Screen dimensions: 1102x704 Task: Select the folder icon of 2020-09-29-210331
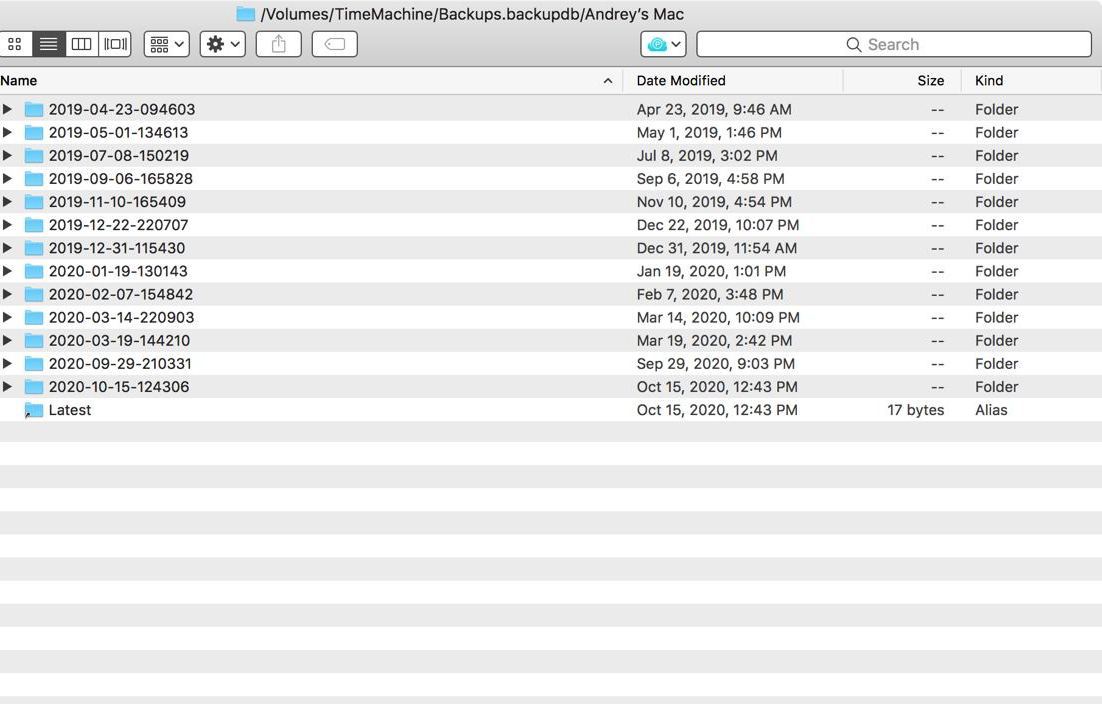click(x=34, y=363)
